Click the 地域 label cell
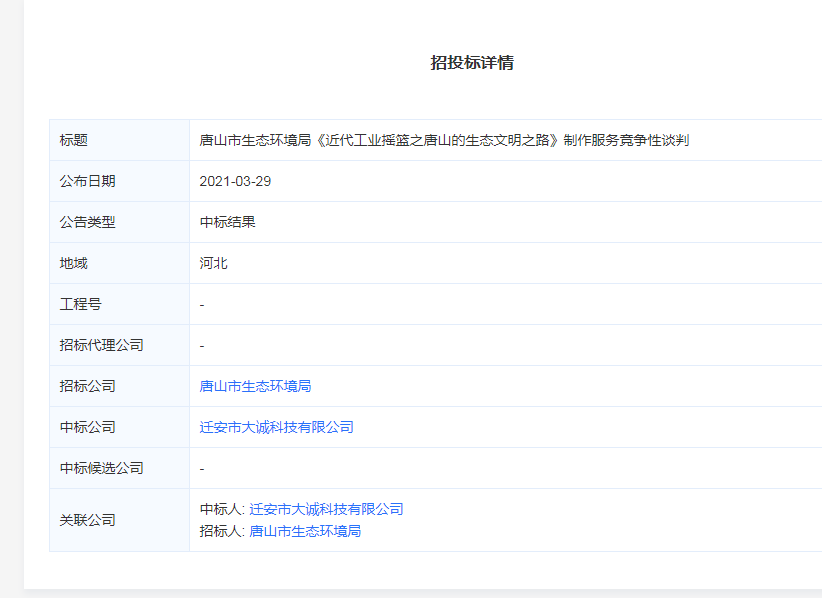Screen dimensions: 822x598 (x=74, y=263)
